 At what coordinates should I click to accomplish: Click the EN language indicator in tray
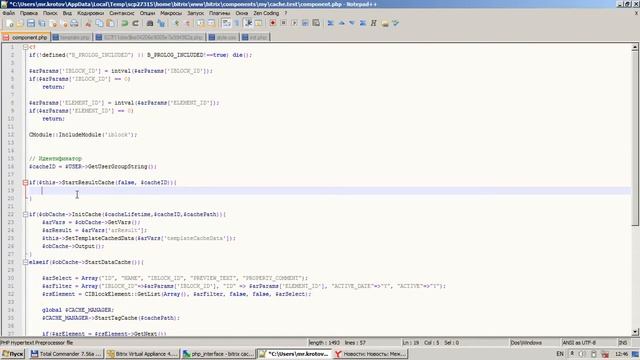pyautogui.click(x=560, y=354)
